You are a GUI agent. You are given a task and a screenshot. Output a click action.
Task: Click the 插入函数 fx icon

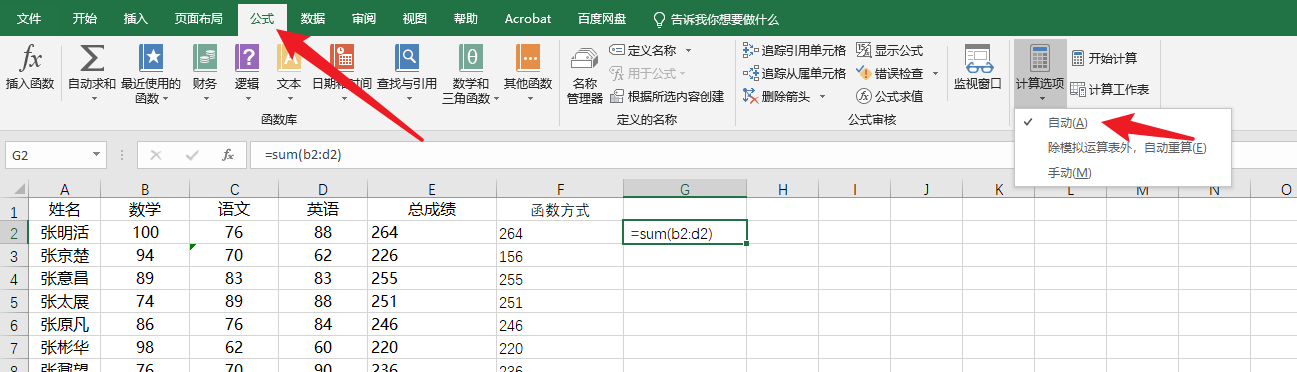(30, 57)
